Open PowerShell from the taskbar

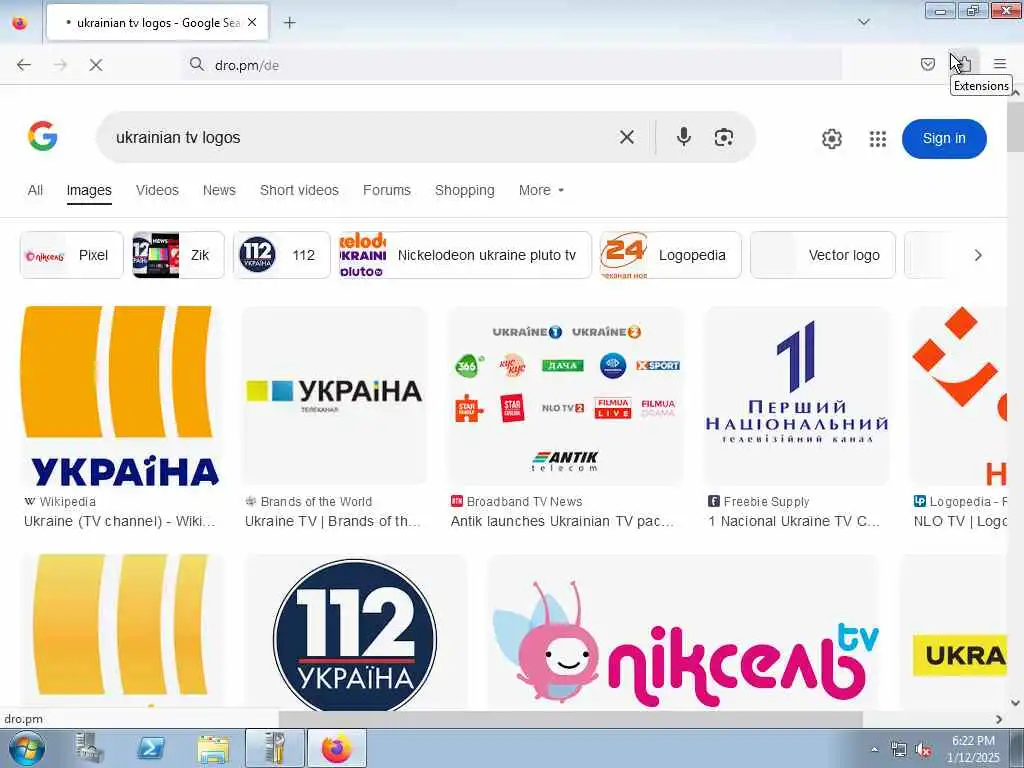pos(151,748)
